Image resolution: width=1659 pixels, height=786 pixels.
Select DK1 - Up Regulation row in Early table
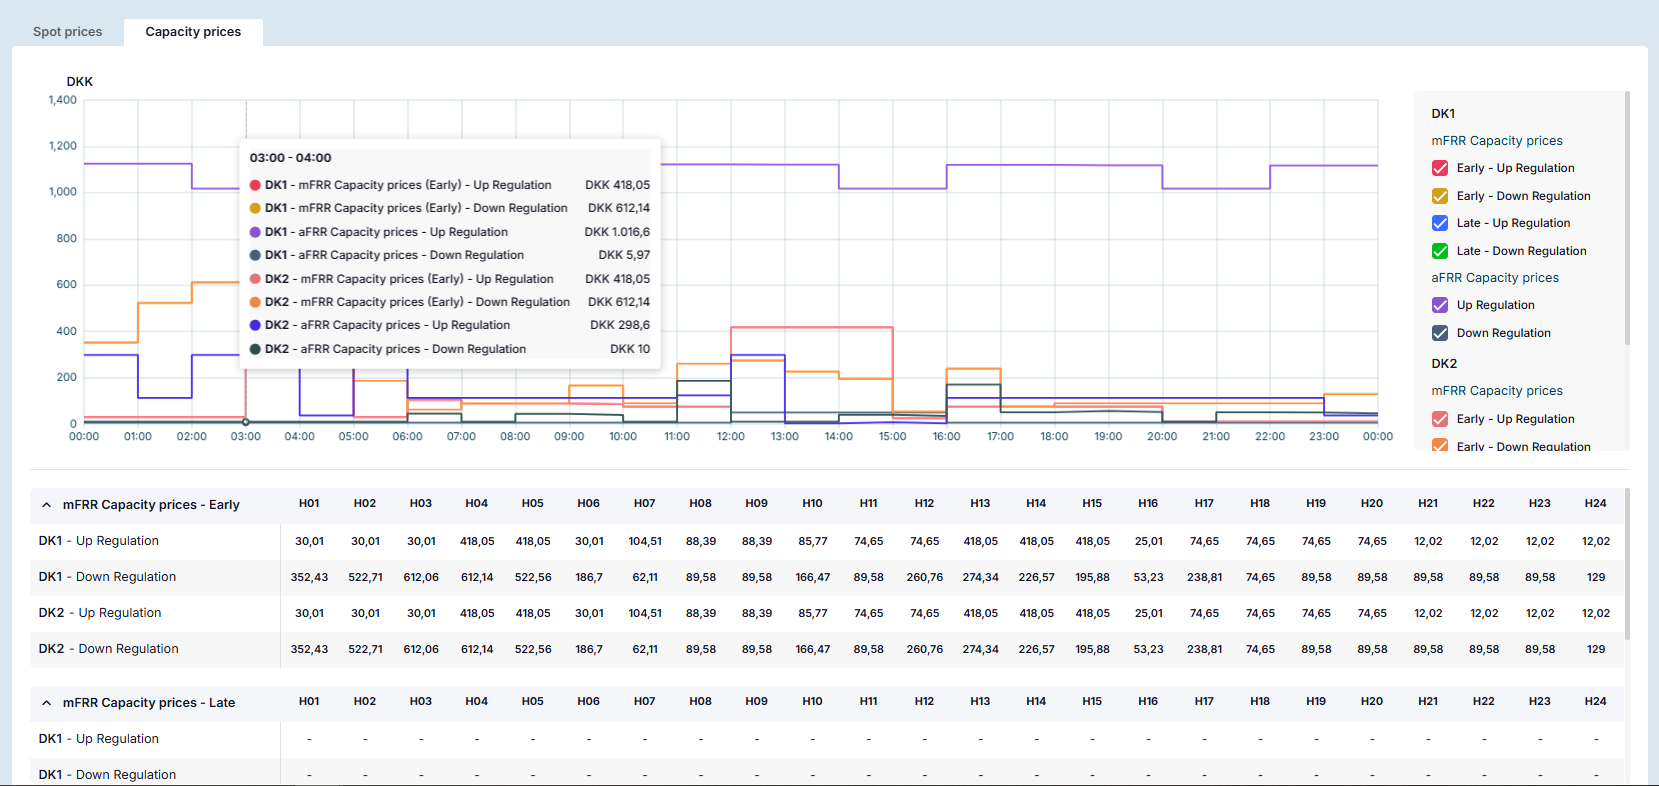(x=99, y=541)
